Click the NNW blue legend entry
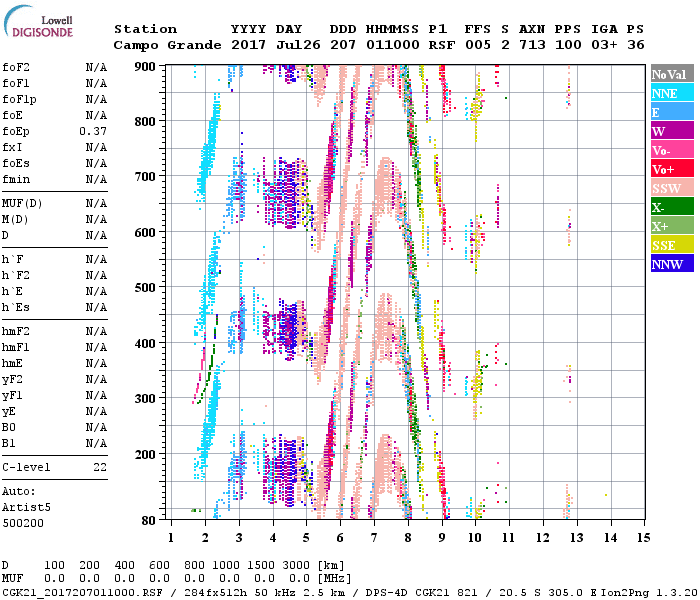700x600 pixels. point(671,265)
